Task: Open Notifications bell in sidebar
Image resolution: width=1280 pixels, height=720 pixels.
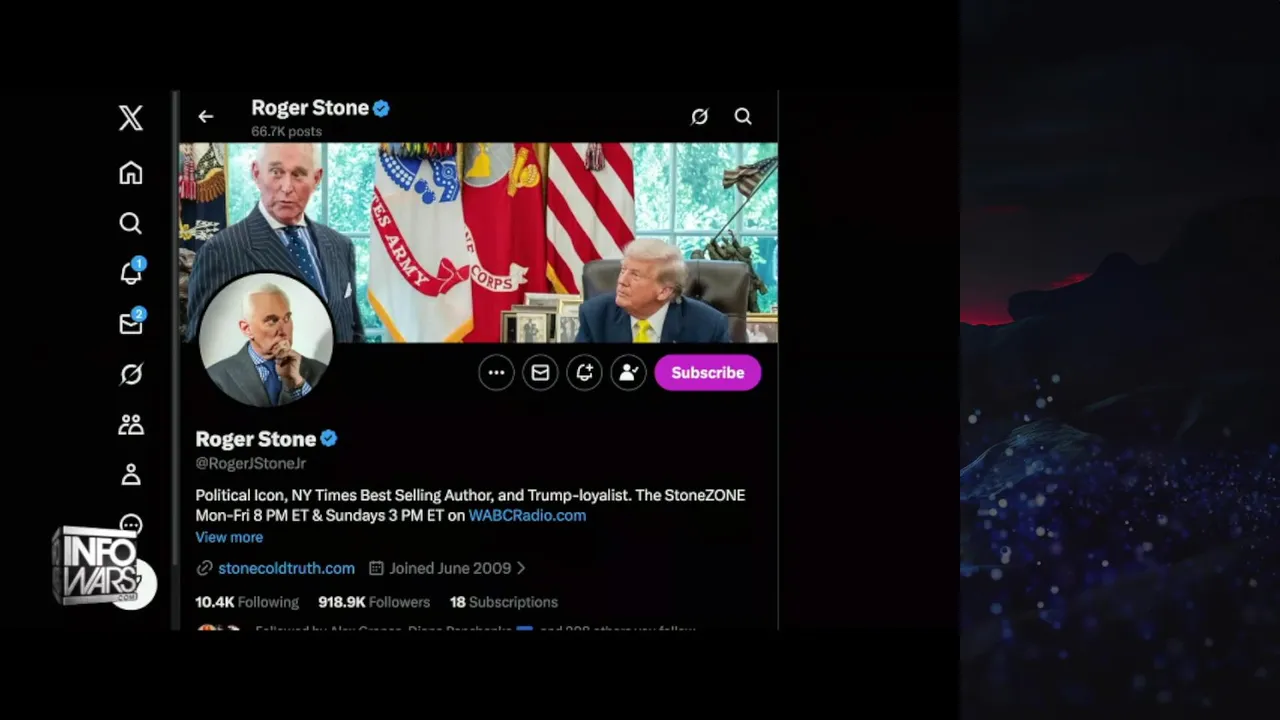Action: point(132,272)
